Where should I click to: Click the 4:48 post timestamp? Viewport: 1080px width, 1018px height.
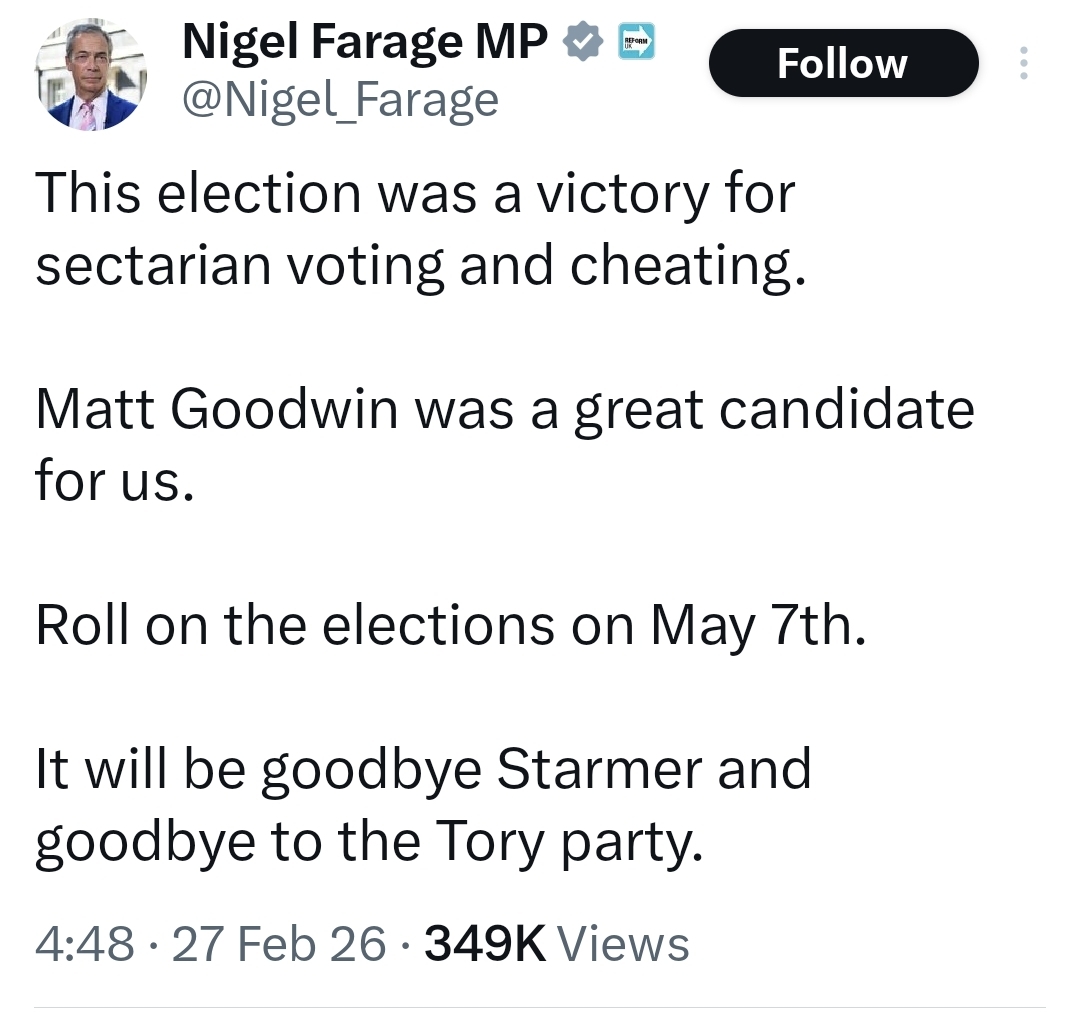click(x=84, y=943)
